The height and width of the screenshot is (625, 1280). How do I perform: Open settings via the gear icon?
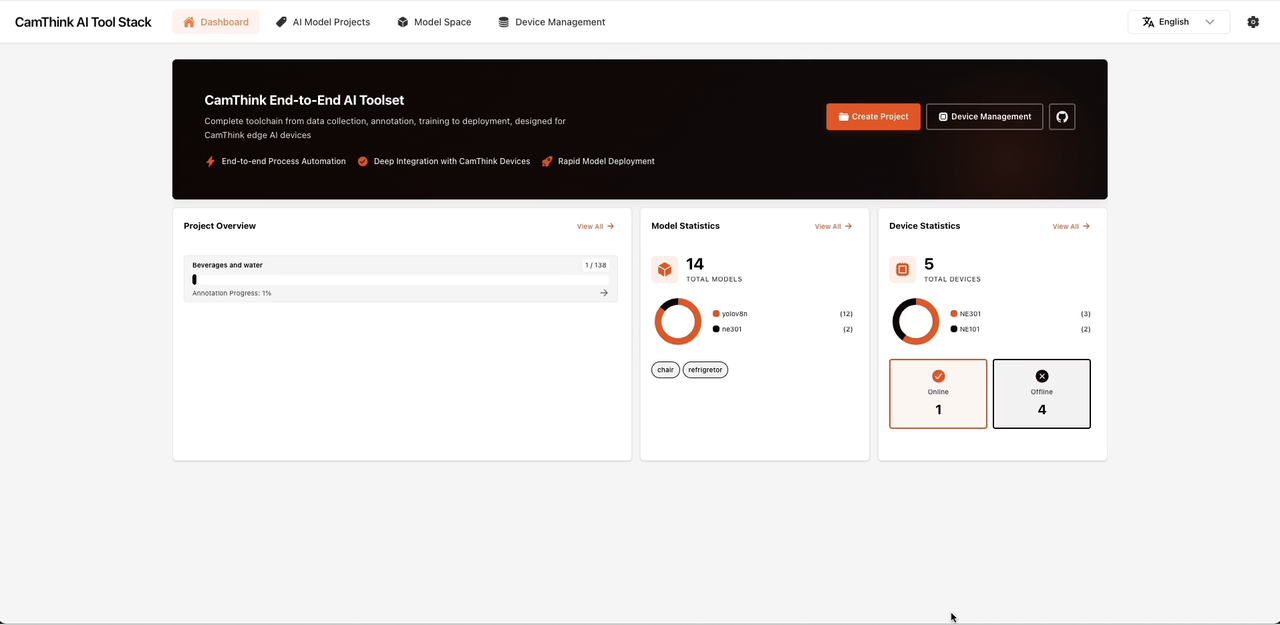coord(1253,22)
